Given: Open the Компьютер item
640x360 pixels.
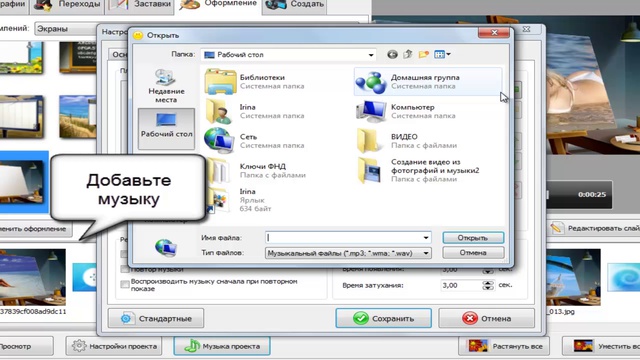Looking at the screenshot, I should (x=406, y=111).
